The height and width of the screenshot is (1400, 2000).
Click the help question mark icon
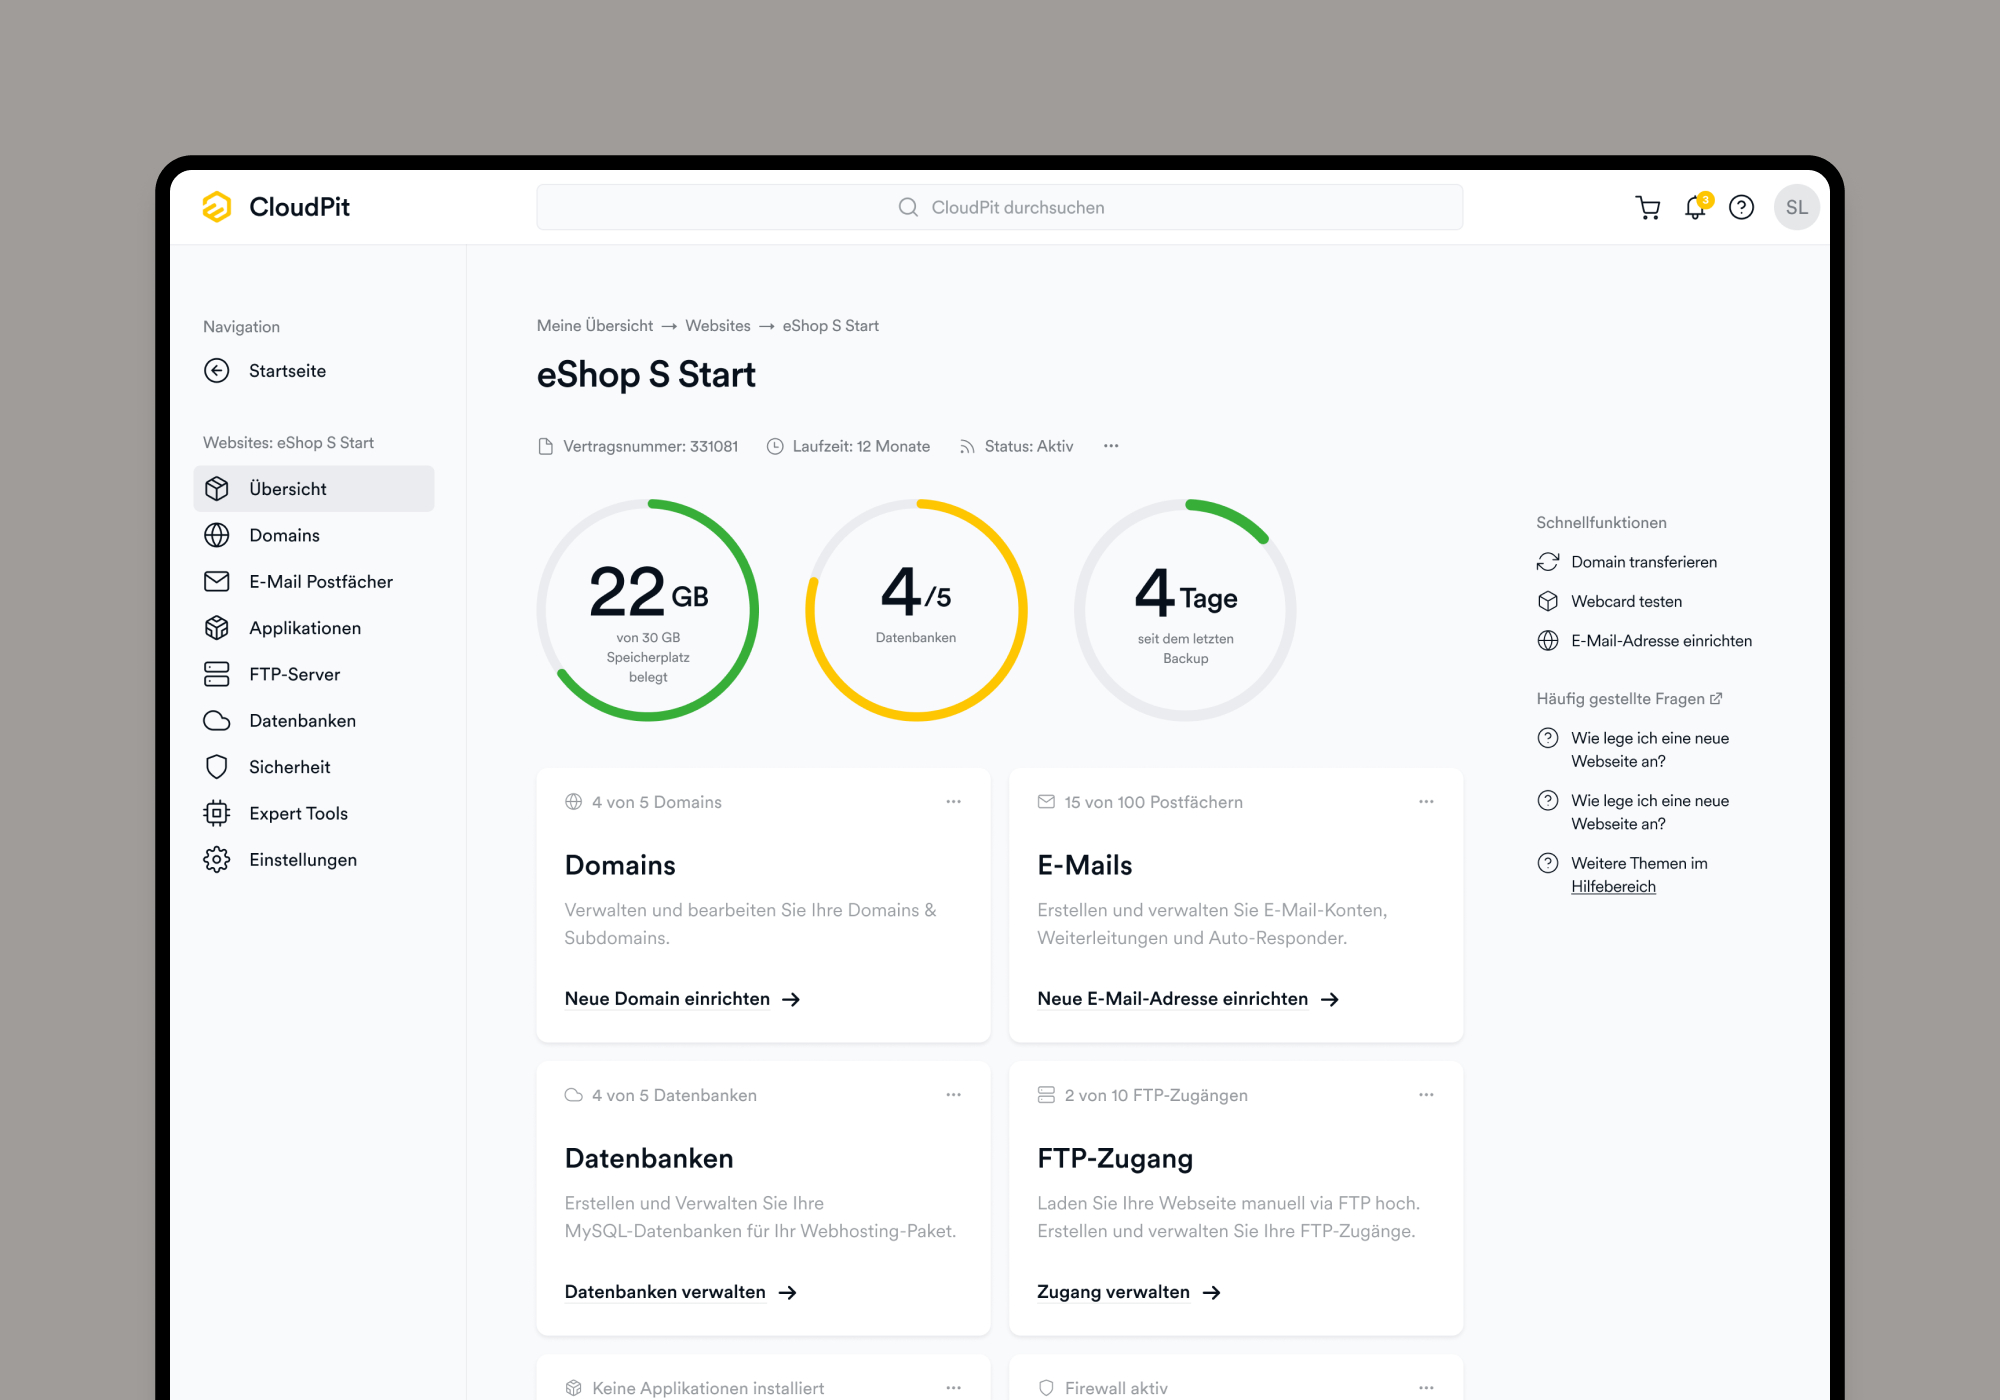coord(1741,207)
